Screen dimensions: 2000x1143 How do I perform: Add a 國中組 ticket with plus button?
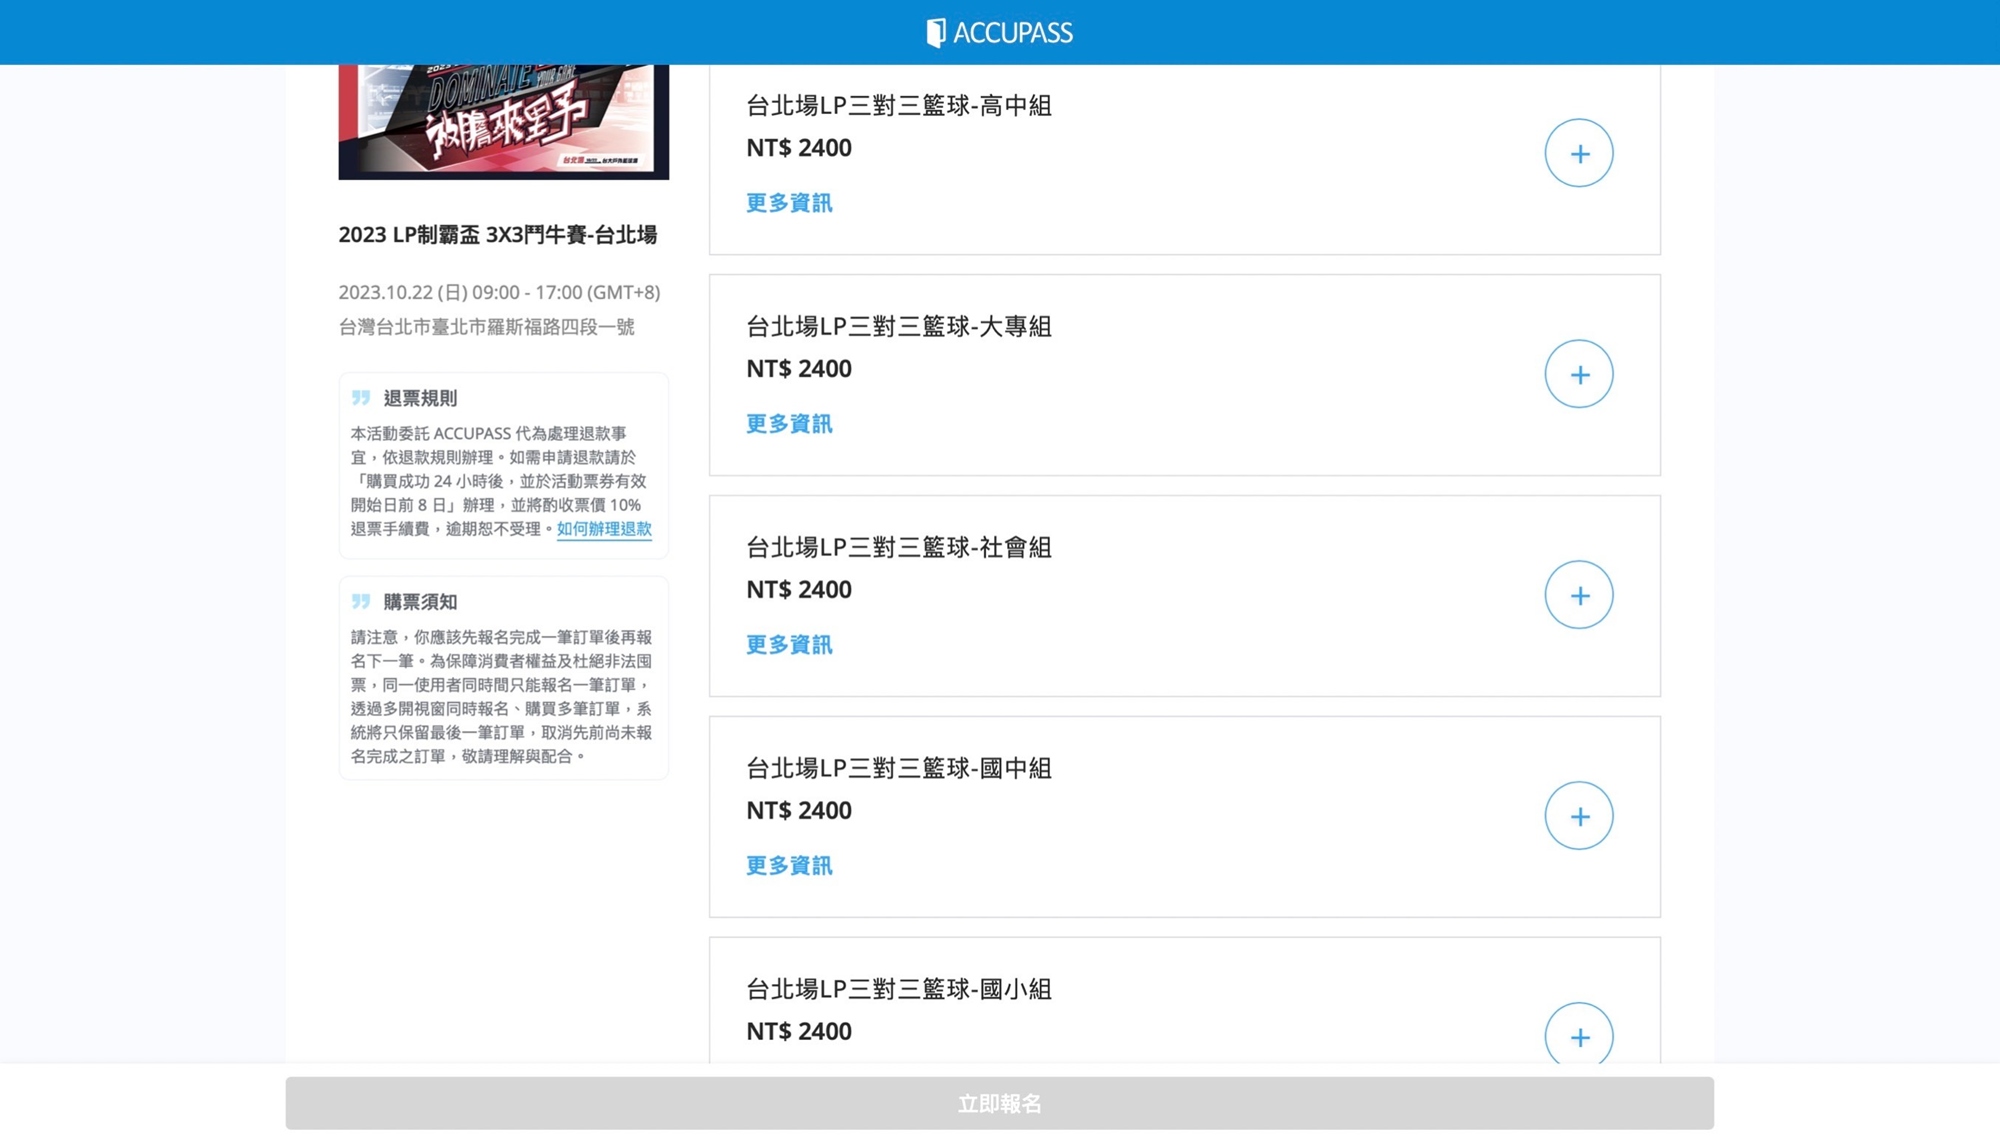[1578, 817]
